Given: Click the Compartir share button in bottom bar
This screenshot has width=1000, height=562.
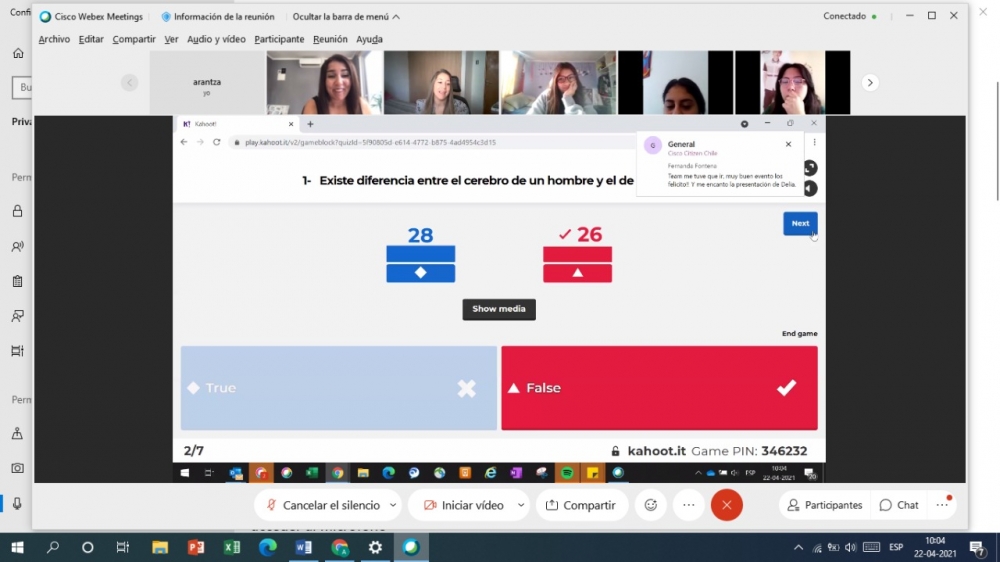Looking at the screenshot, I should tap(581, 505).
